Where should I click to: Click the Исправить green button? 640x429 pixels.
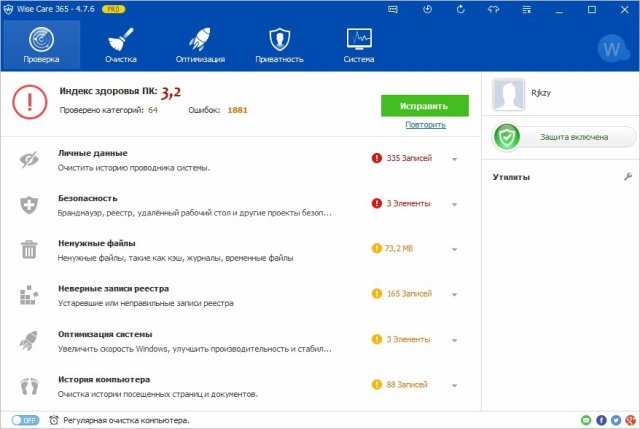pos(424,105)
